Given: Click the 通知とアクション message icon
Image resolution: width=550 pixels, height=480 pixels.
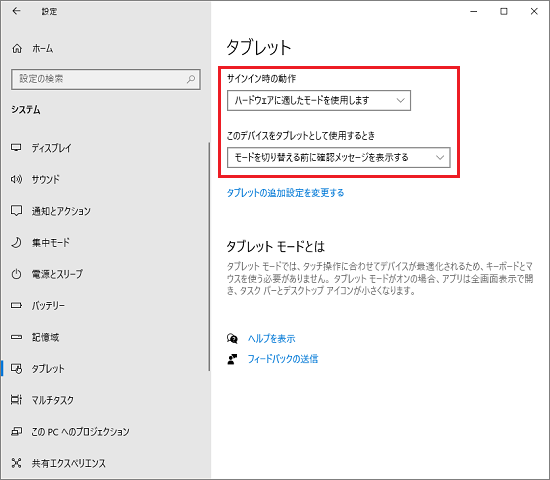Looking at the screenshot, I should pyautogui.click(x=16, y=211).
